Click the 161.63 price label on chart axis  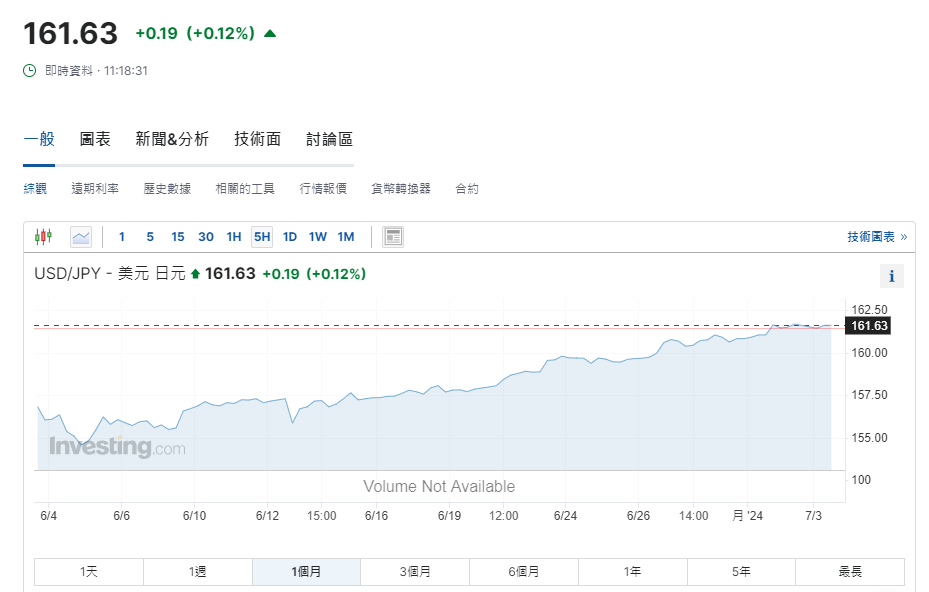(868, 325)
